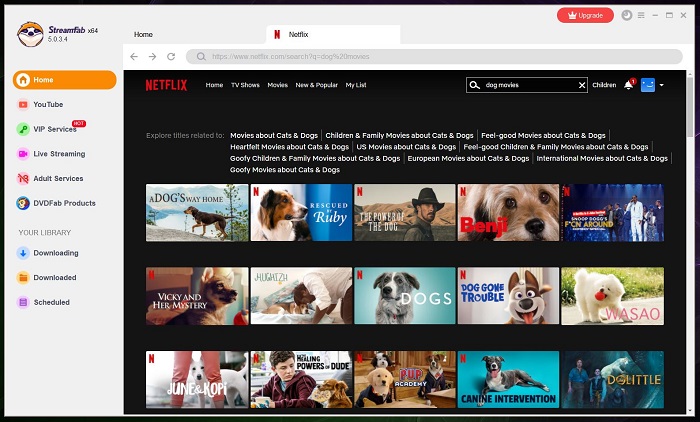Open Children & Family Movies about Cats & Dogs

point(400,135)
